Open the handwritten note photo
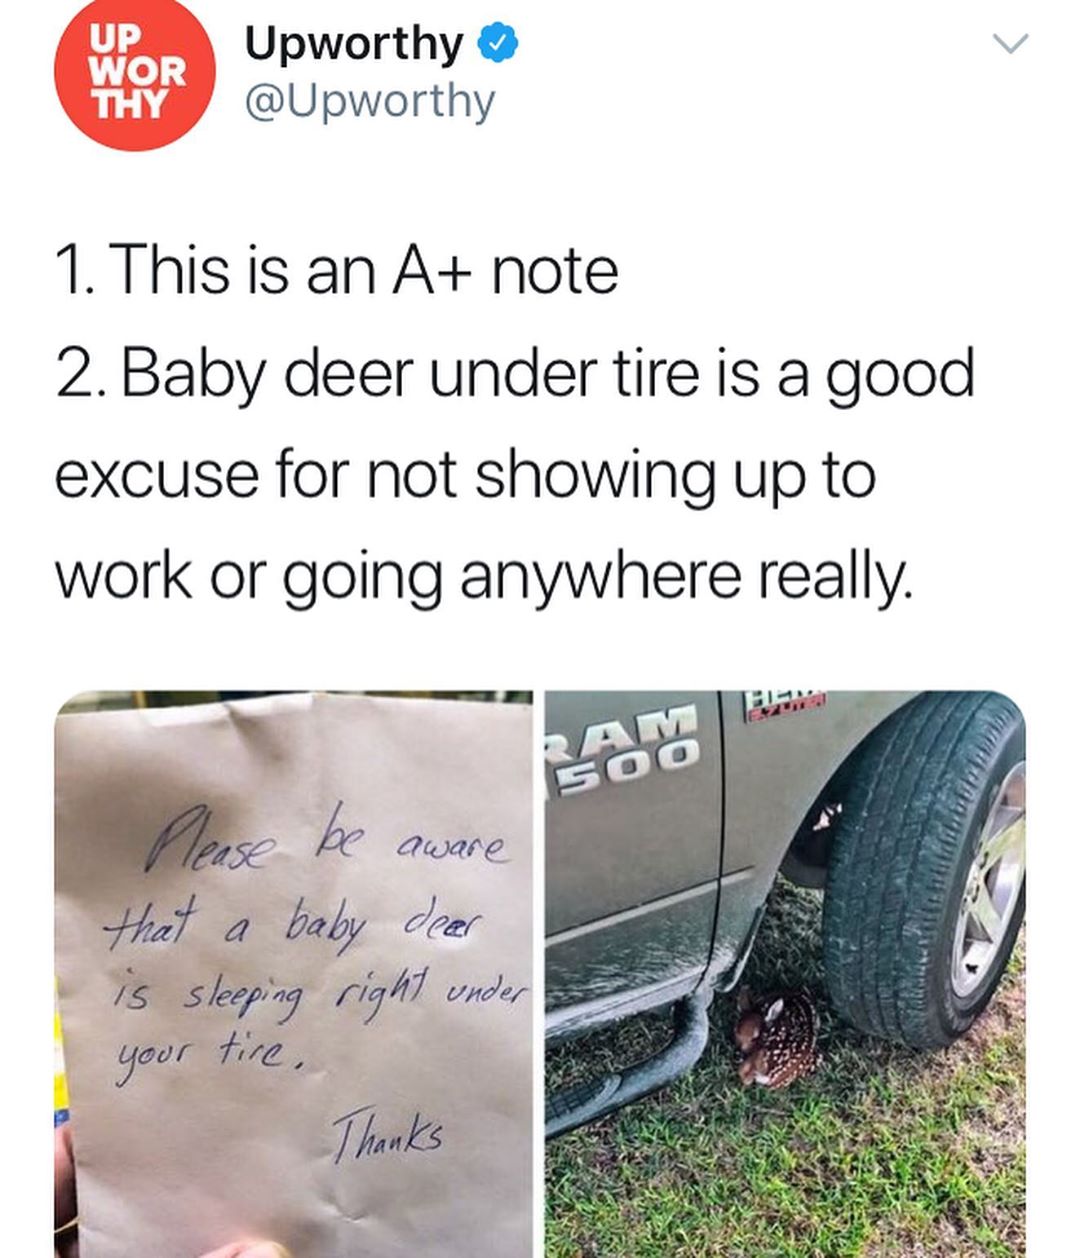This screenshot has height=1258, width=1080. coord(293,974)
